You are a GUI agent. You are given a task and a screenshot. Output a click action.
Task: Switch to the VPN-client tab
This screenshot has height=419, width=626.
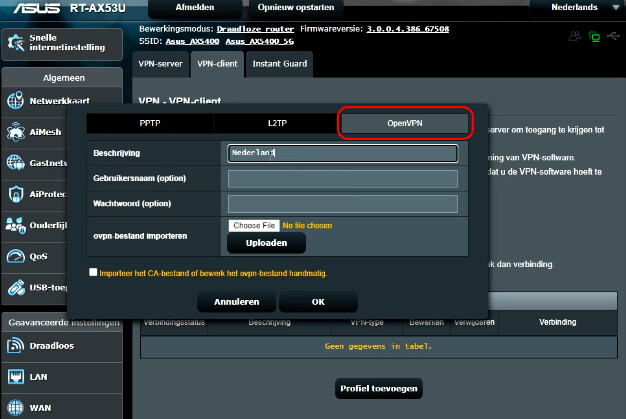[x=217, y=64]
